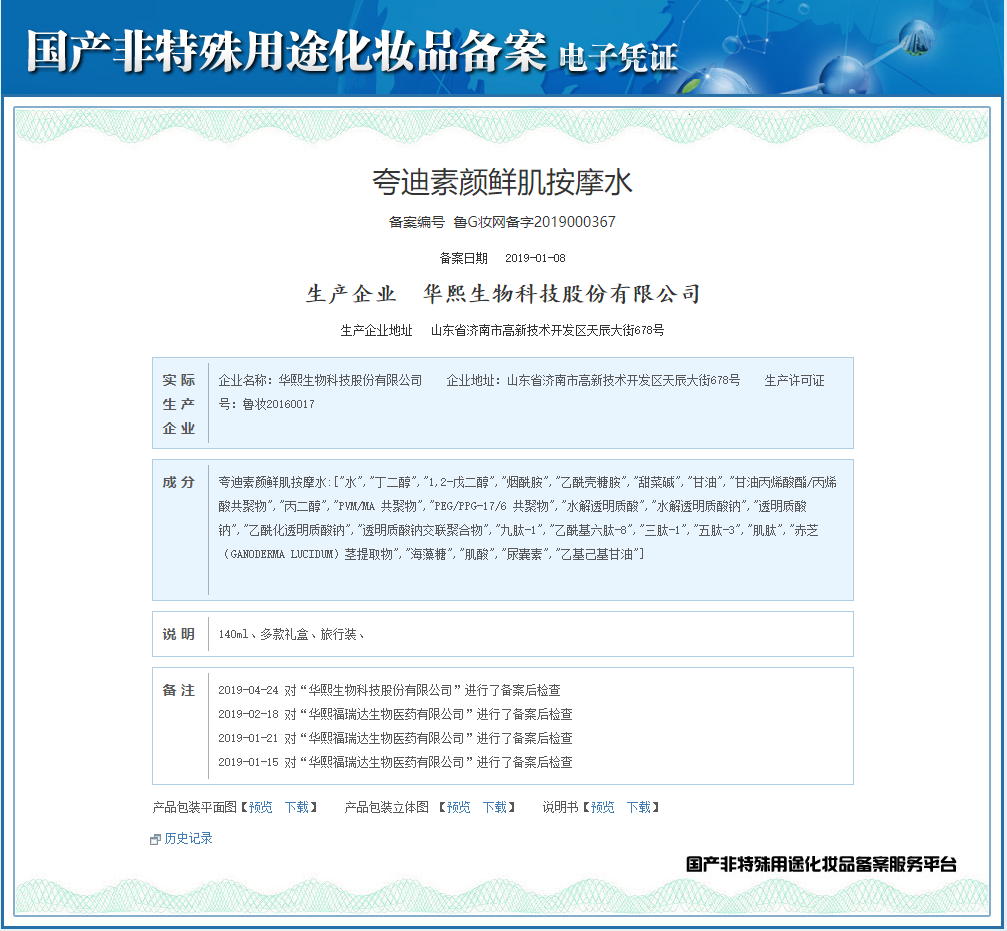Image resolution: width=1007 pixels, height=931 pixels.
Task: Click the 2019-01-15 remark entry
Action: tap(395, 762)
